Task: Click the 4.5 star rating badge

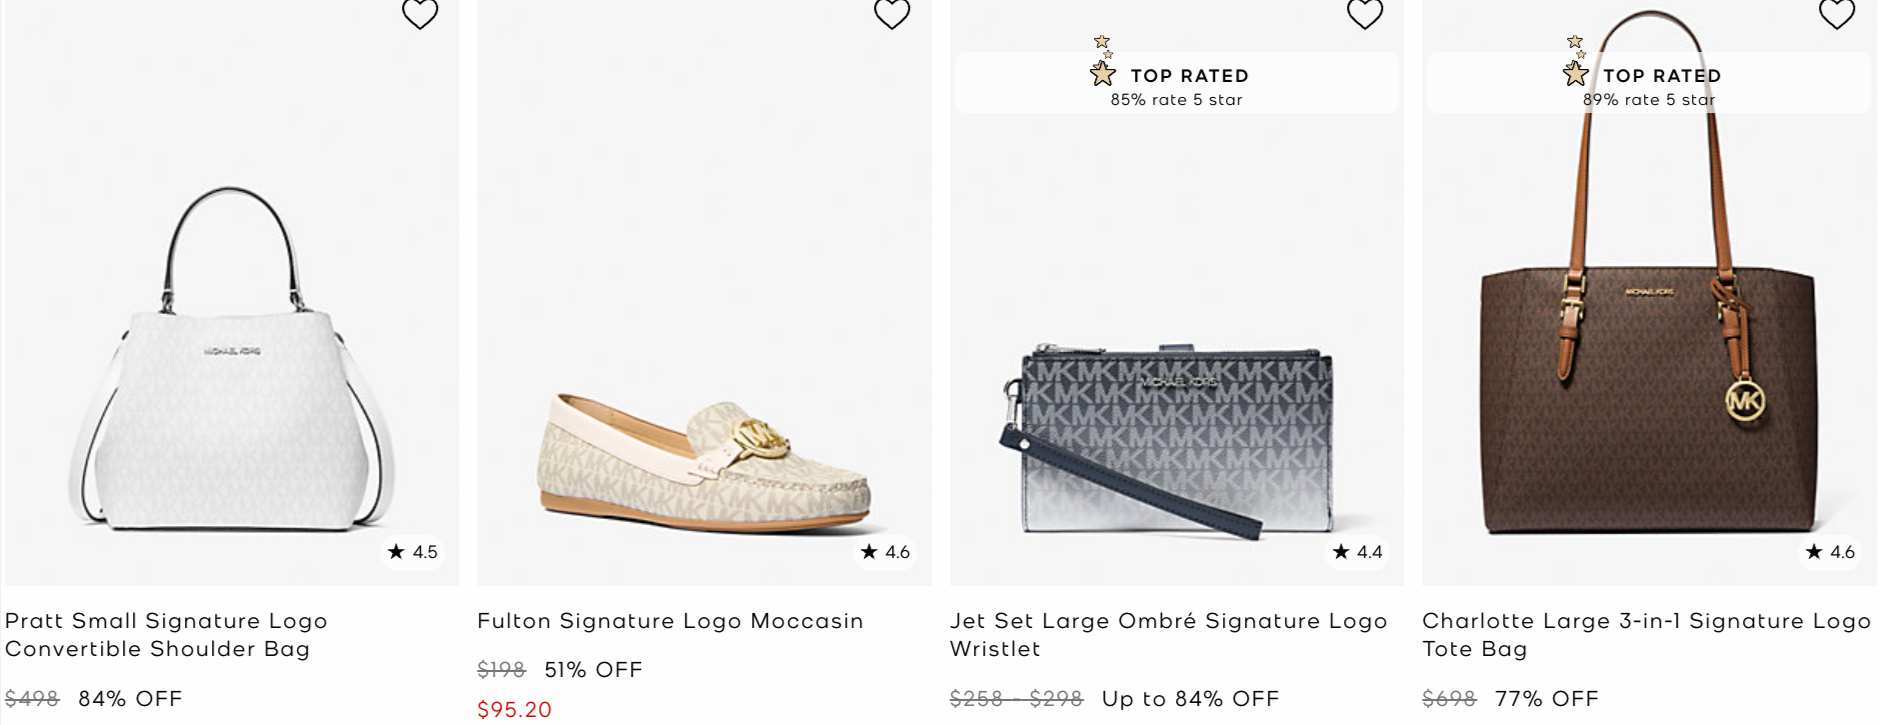Action: click(x=413, y=552)
